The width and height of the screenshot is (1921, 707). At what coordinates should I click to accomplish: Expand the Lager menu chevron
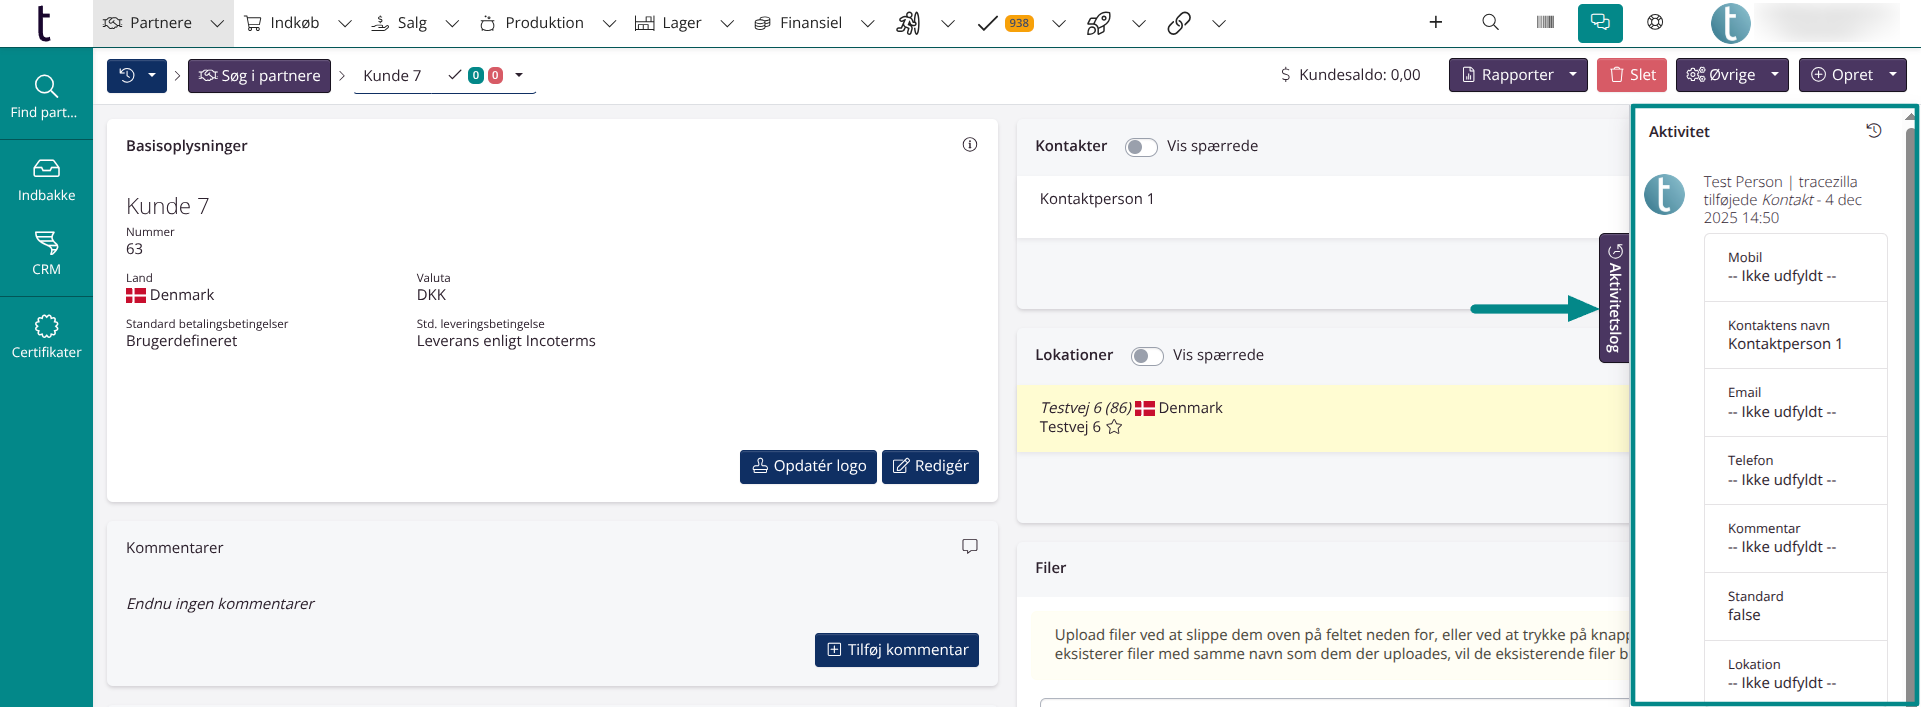coord(727,23)
